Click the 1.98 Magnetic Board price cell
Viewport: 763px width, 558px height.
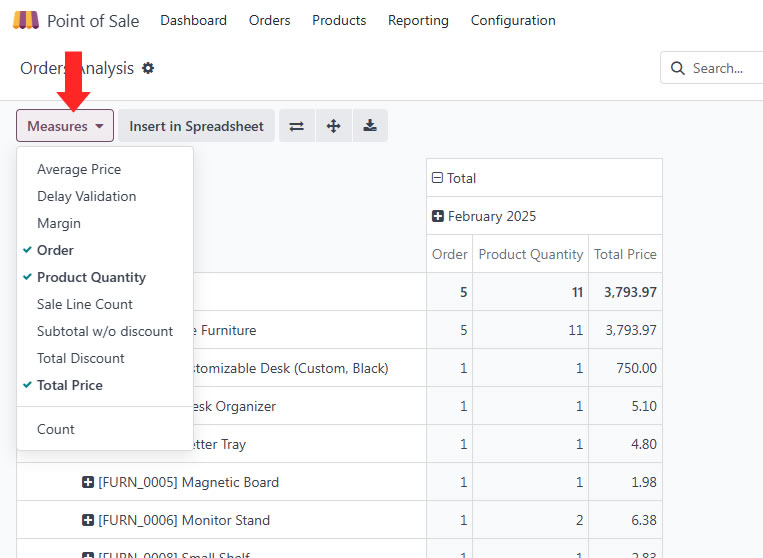tap(625, 482)
